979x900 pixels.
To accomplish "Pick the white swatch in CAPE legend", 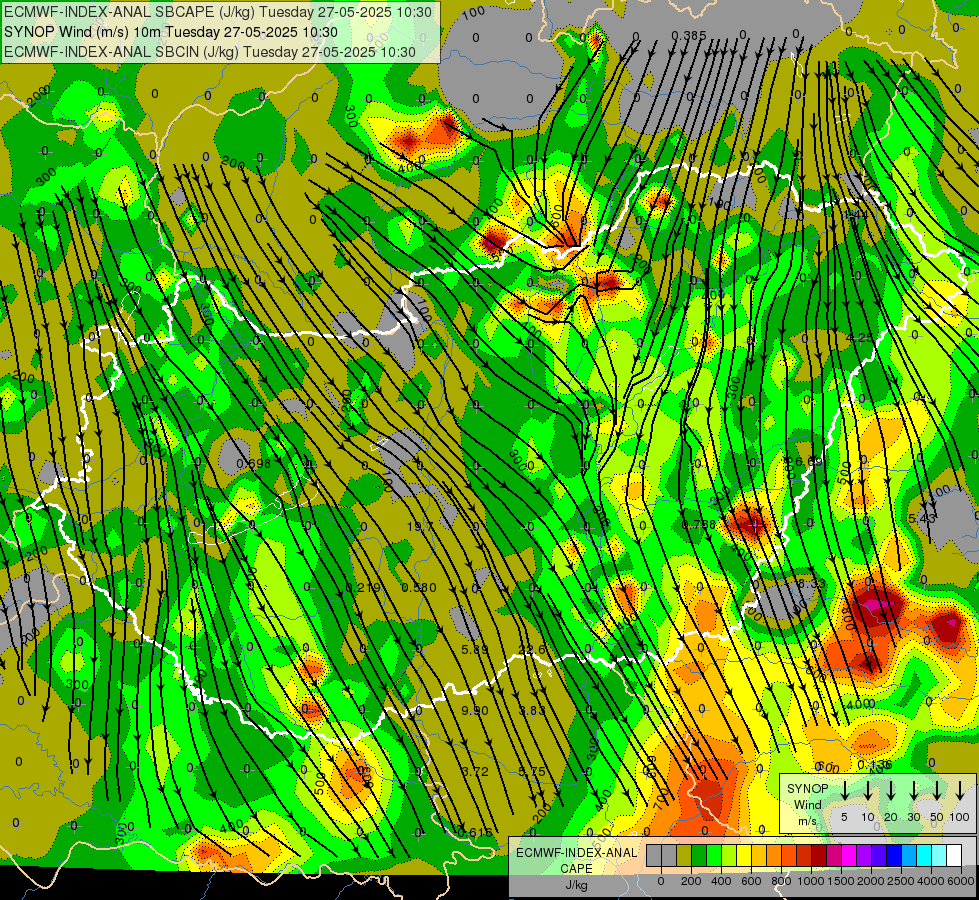I will coord(955,855).
